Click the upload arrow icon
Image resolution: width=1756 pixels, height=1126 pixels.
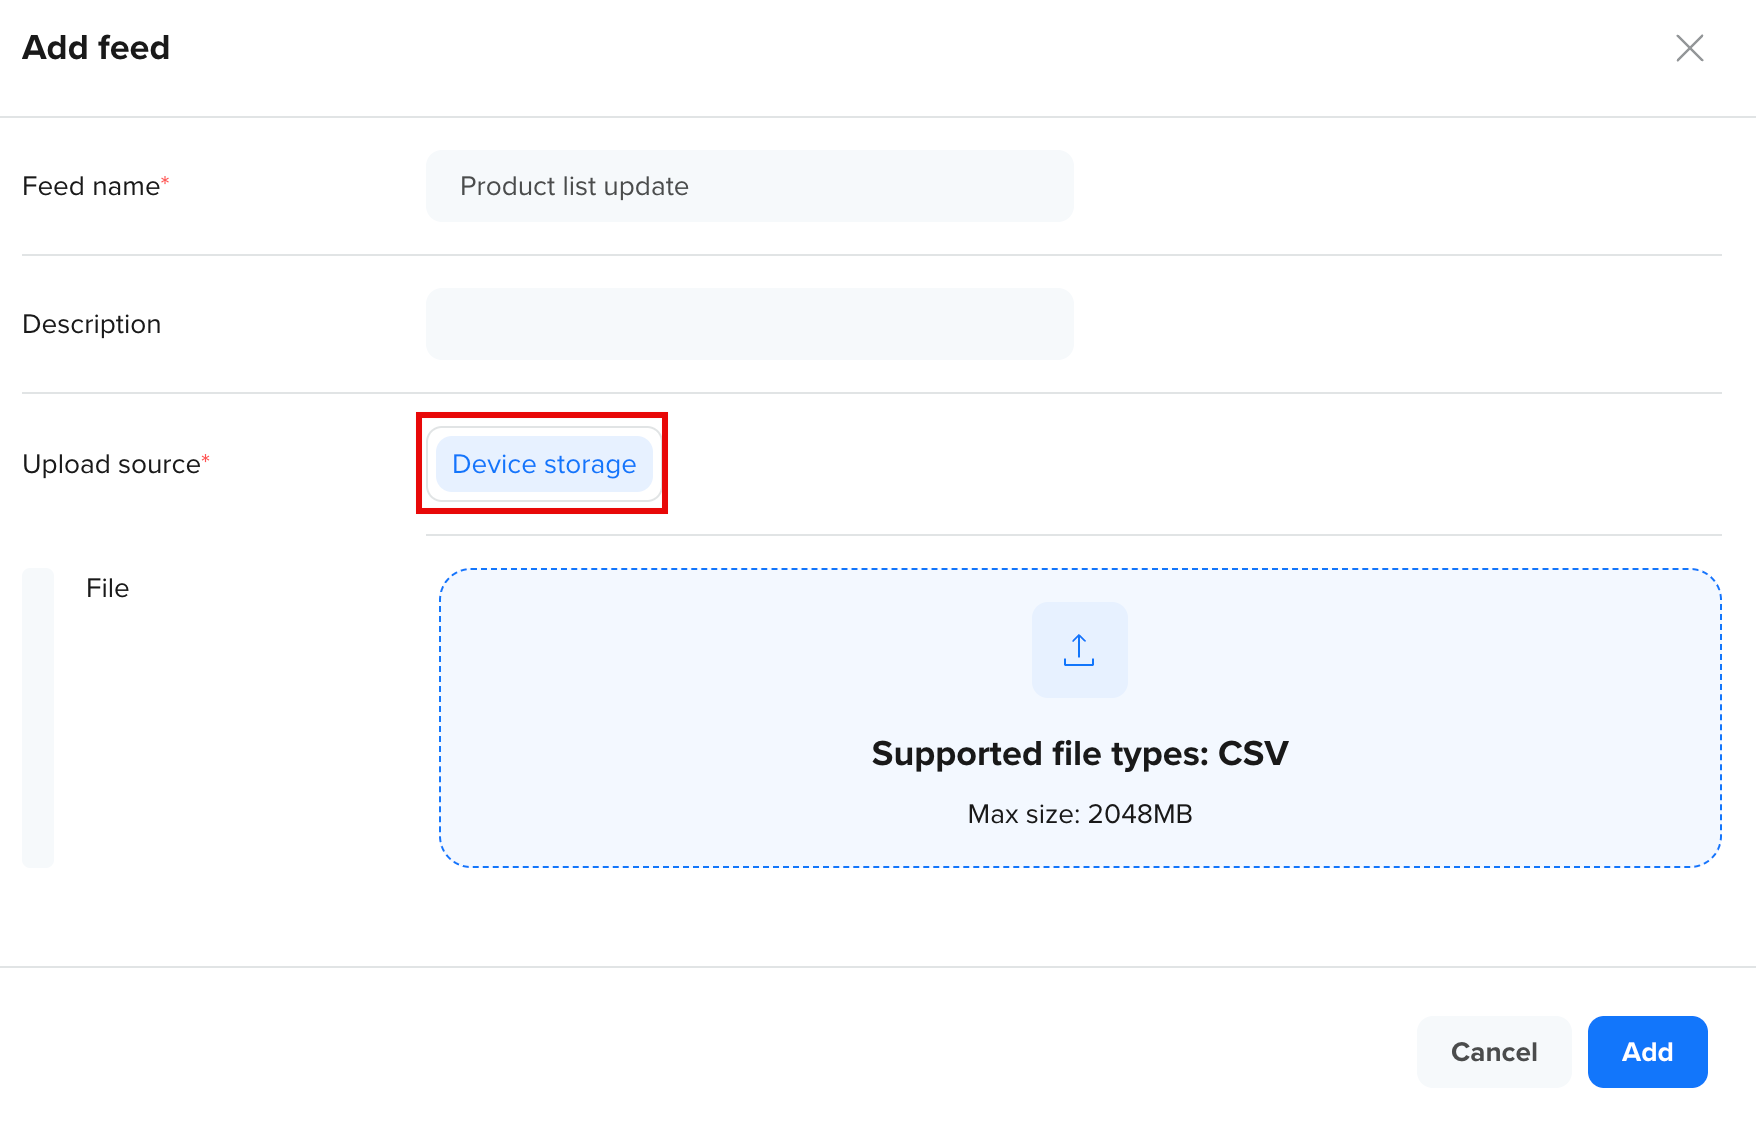[1079, 650]
